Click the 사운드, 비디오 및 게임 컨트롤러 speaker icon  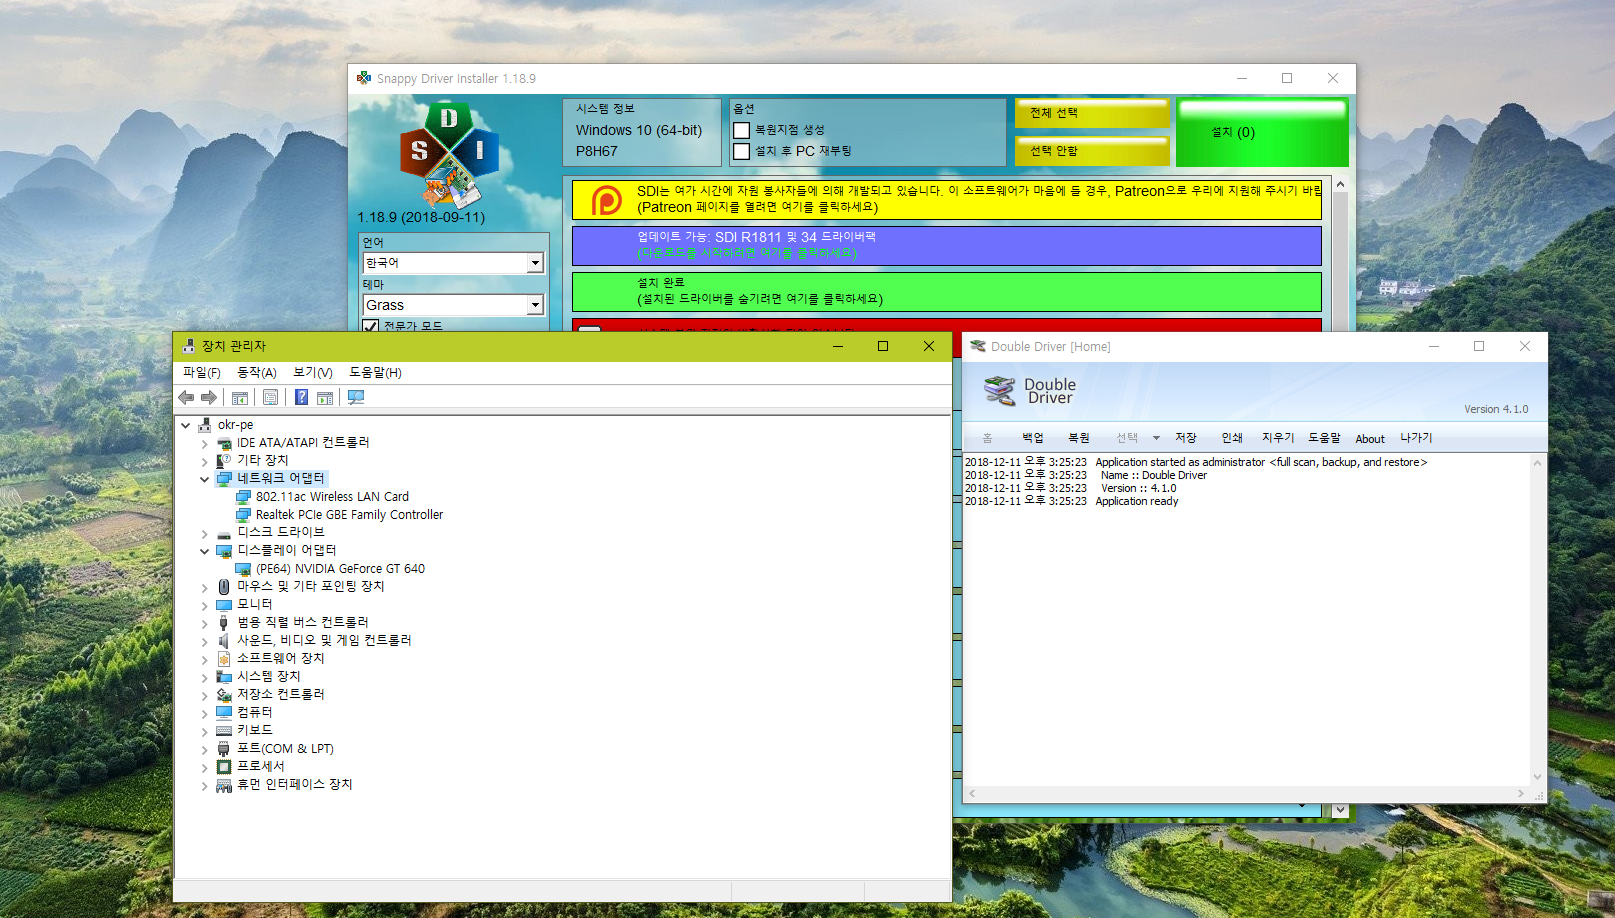tap(224, 641)
